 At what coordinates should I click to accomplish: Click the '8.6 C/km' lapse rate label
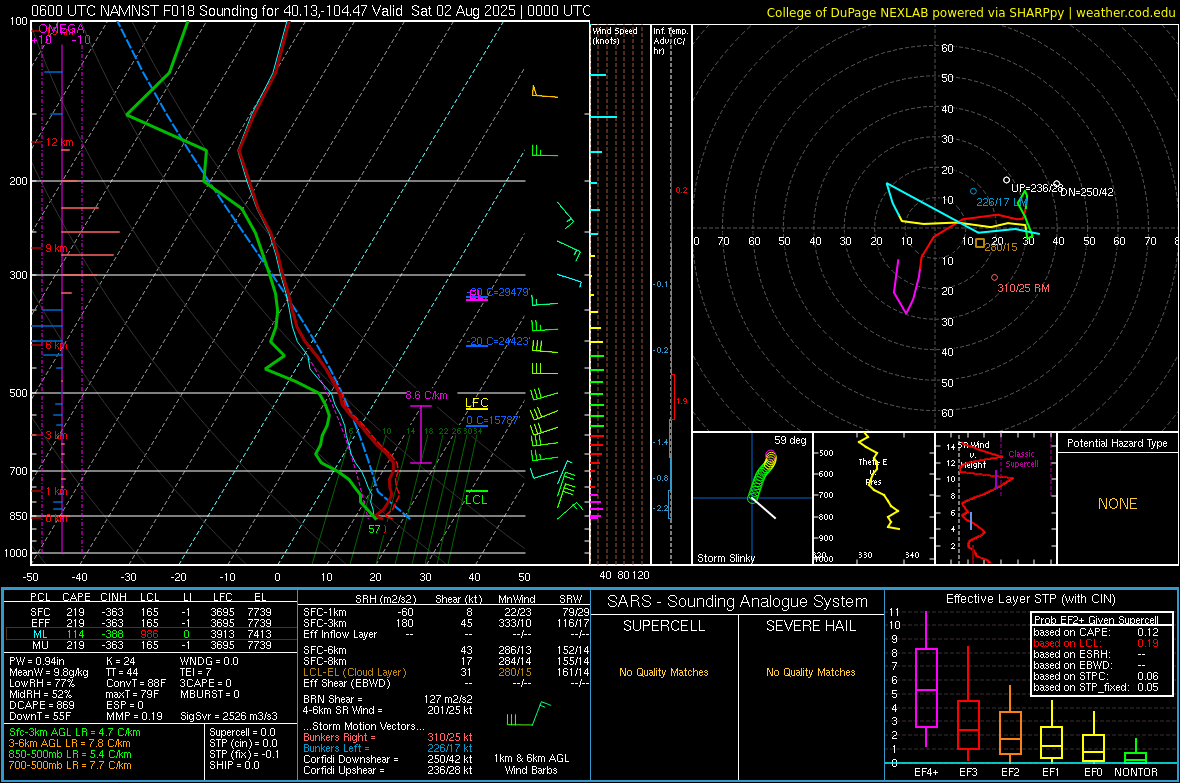coord(426,395)
